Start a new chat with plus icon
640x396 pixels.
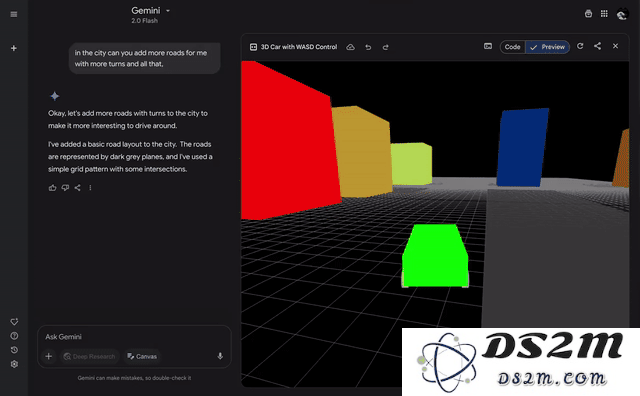point(14,48)
